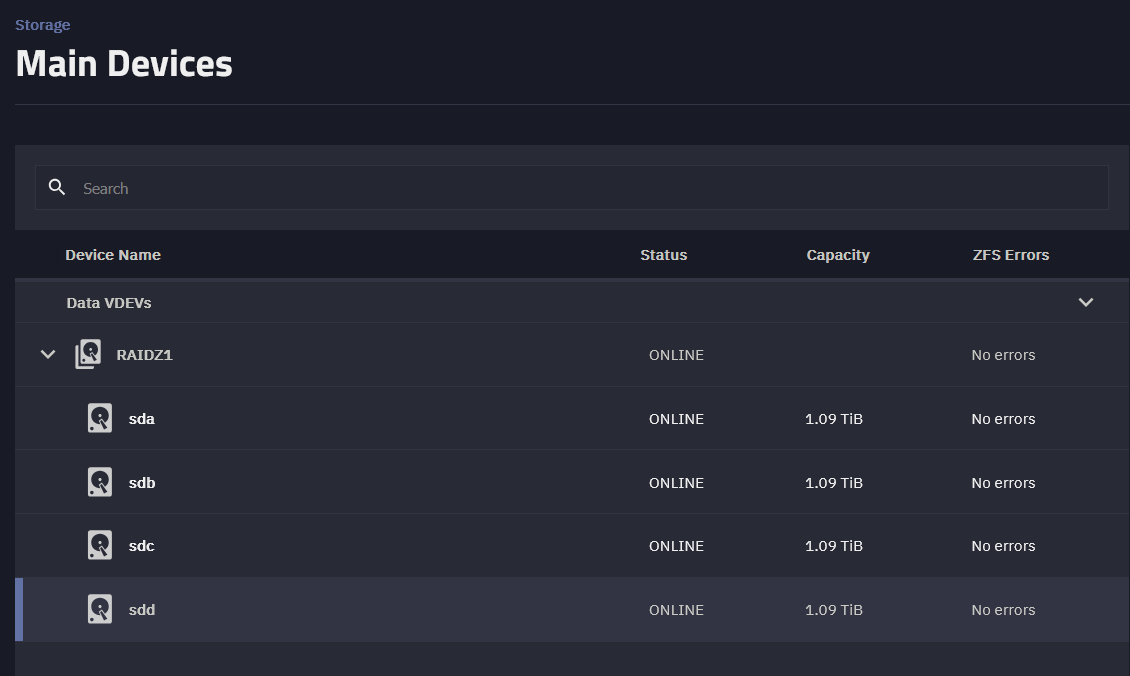This screenshot has width=1130, height=676.
Task: Select the sdb device name
Action: pyautogui.click(x=142, y=483)
